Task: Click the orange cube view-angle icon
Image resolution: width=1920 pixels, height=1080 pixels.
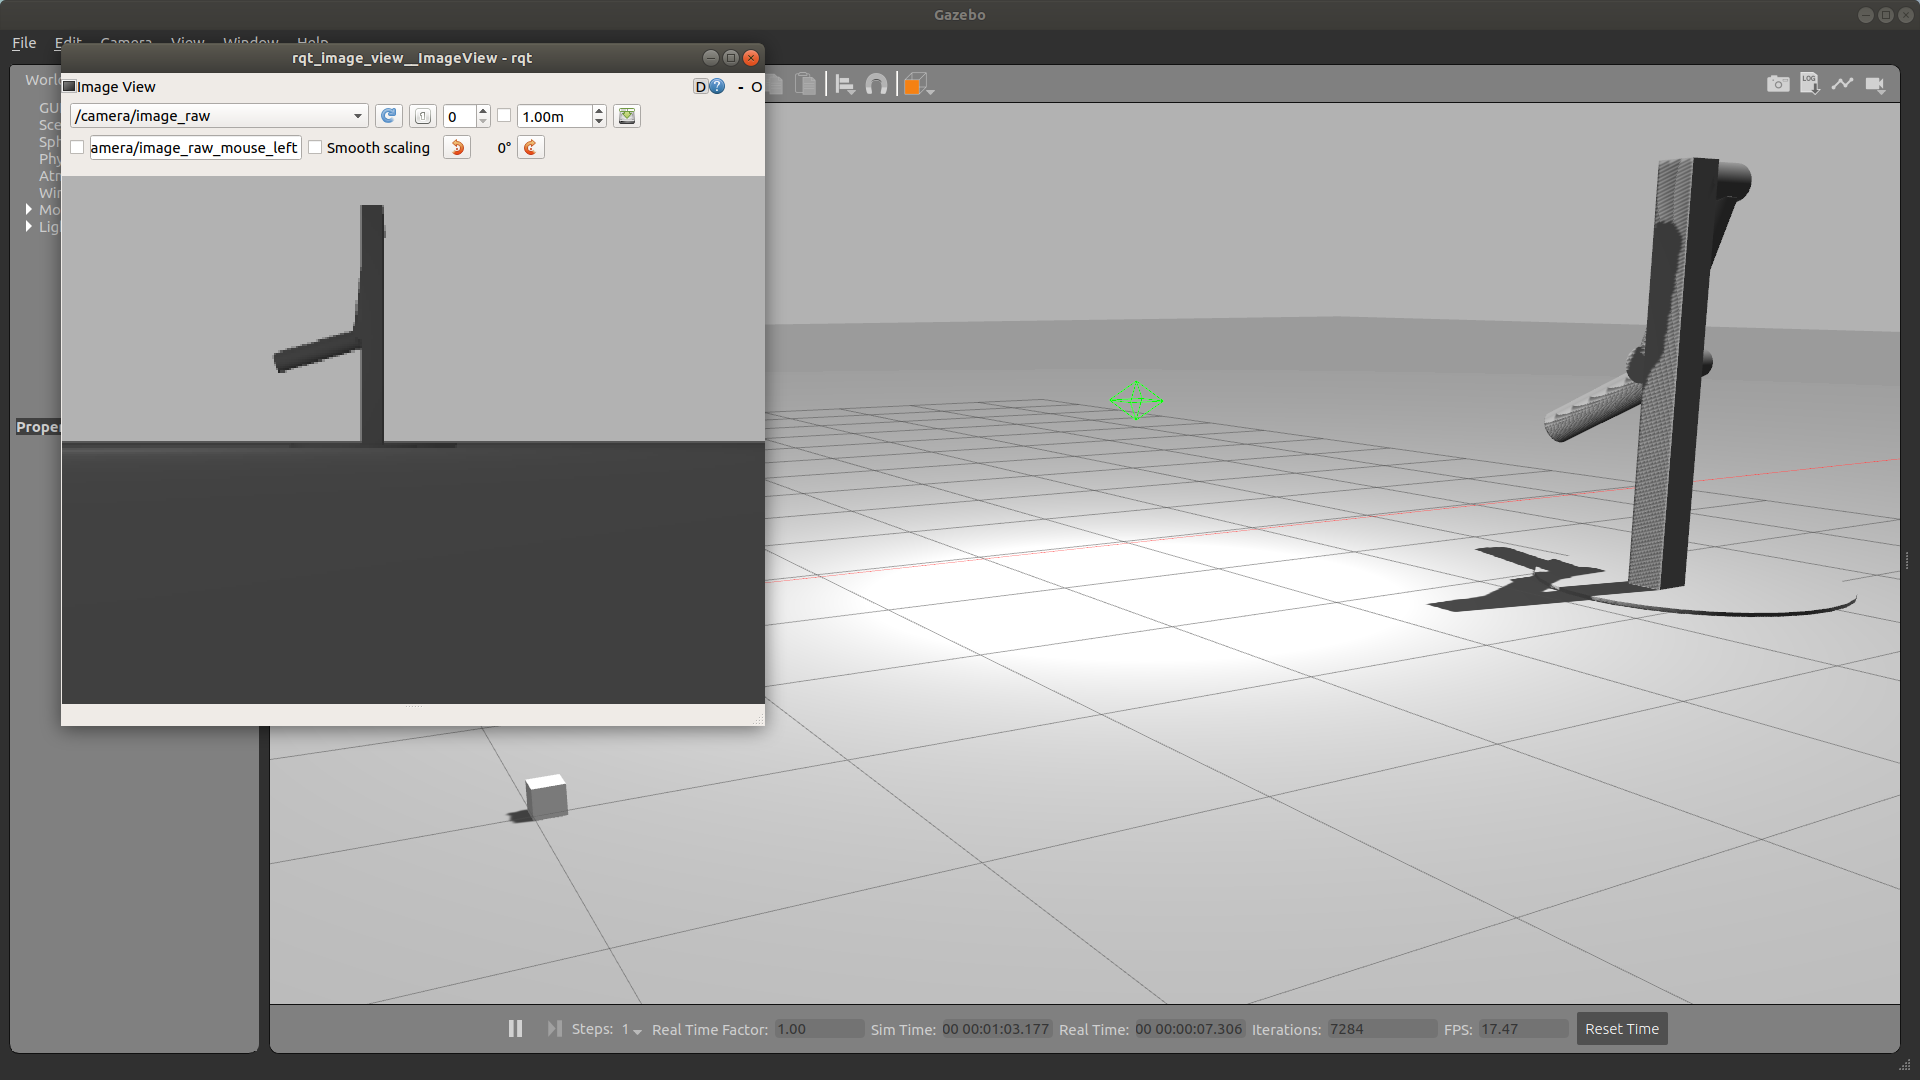Action: coord(914,84)
